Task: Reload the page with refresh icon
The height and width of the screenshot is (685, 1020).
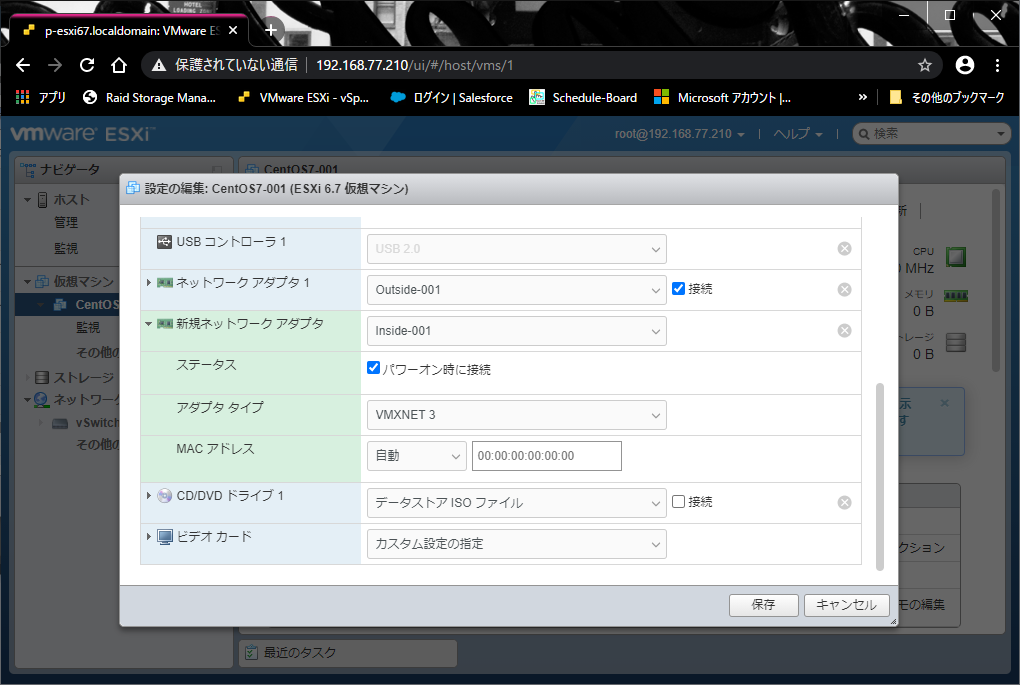Action: [x=87, y=65]
